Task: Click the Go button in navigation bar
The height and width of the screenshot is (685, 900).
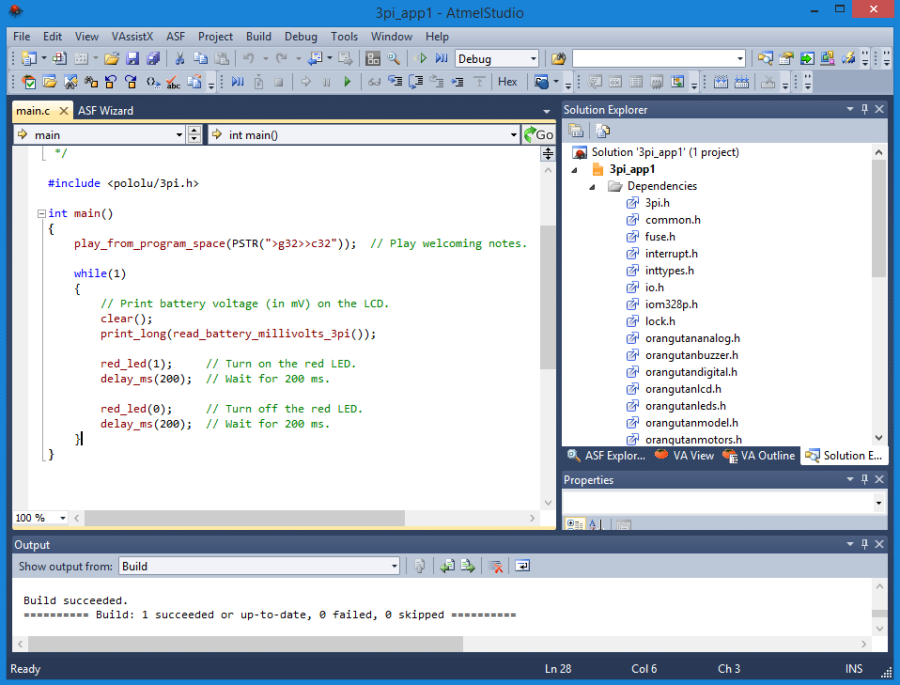Action: (x=538, y=135)
